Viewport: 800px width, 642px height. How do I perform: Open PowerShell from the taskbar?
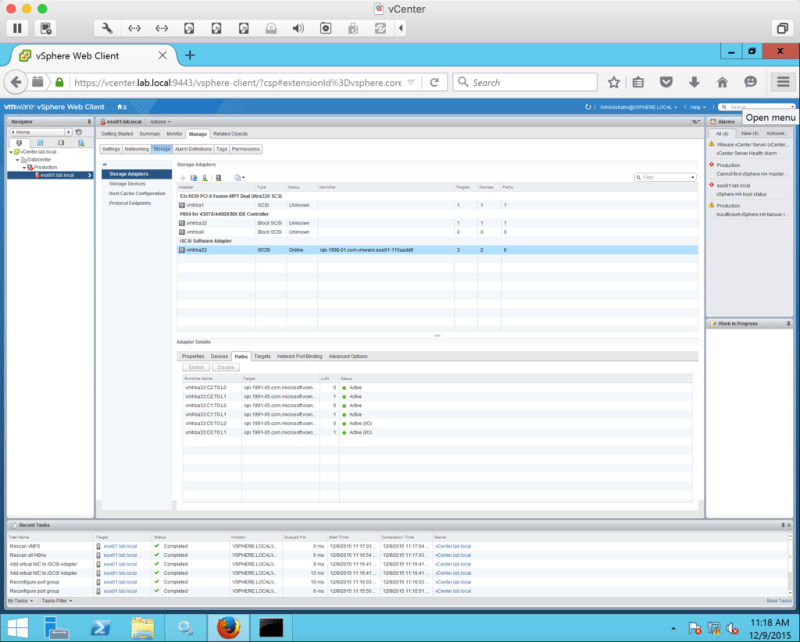point(100,626)
